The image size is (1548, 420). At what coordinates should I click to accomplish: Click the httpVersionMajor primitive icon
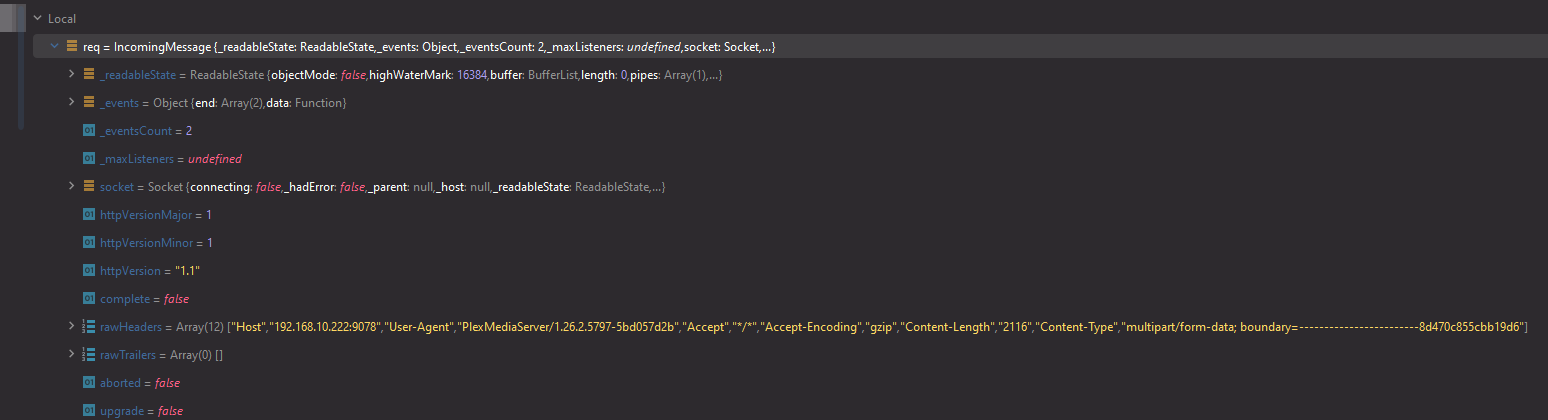[89, 215]
